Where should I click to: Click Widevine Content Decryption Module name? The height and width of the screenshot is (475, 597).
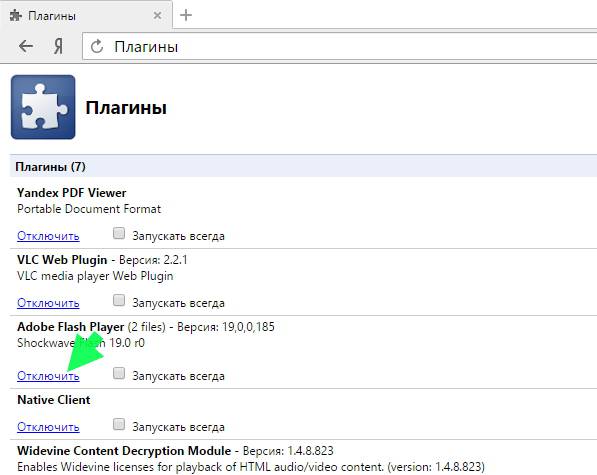[124, 451]
